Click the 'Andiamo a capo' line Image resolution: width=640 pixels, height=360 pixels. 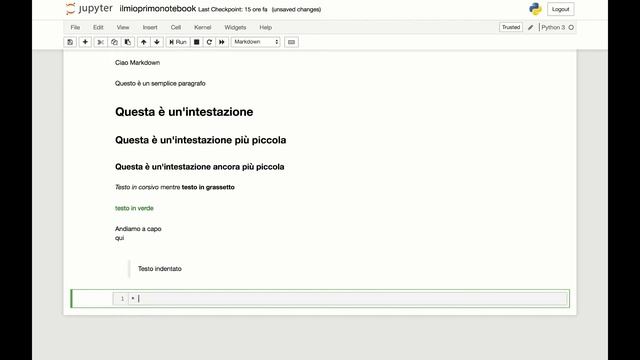point(138,229)
